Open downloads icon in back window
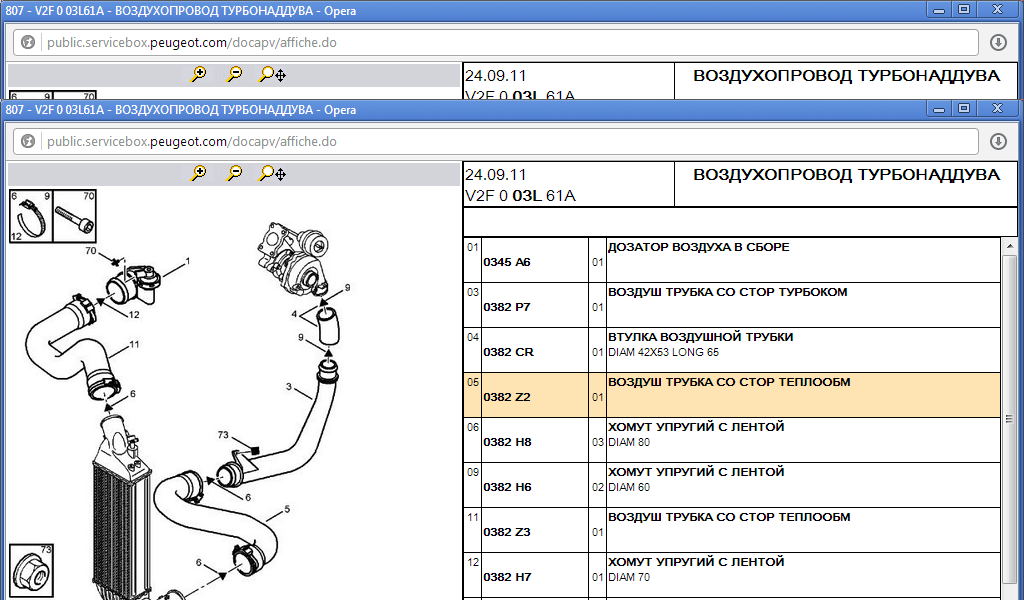The height and width of the screenshot is (600, 1024). coord(998,43)
